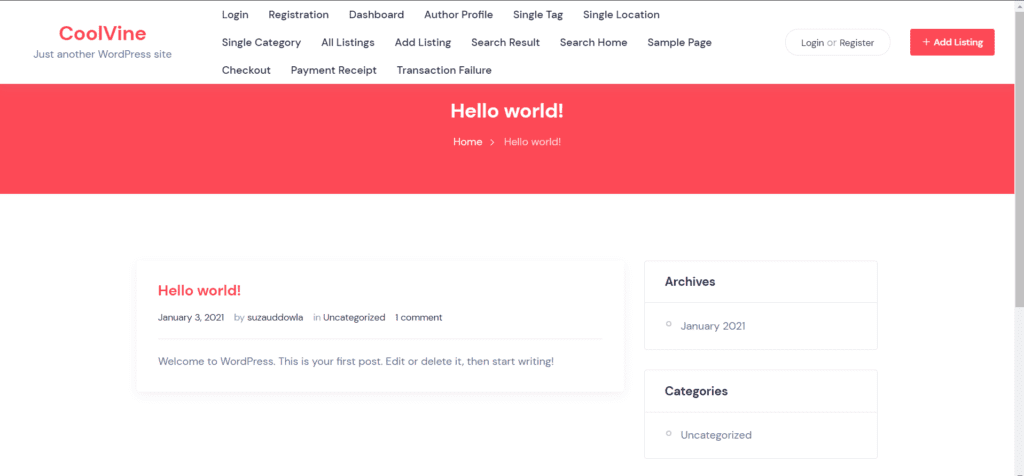The width and height of the screenshot is (1024, 476).
Task: Open Uncategorized in Categories widget
Action: tap(715, 435)
